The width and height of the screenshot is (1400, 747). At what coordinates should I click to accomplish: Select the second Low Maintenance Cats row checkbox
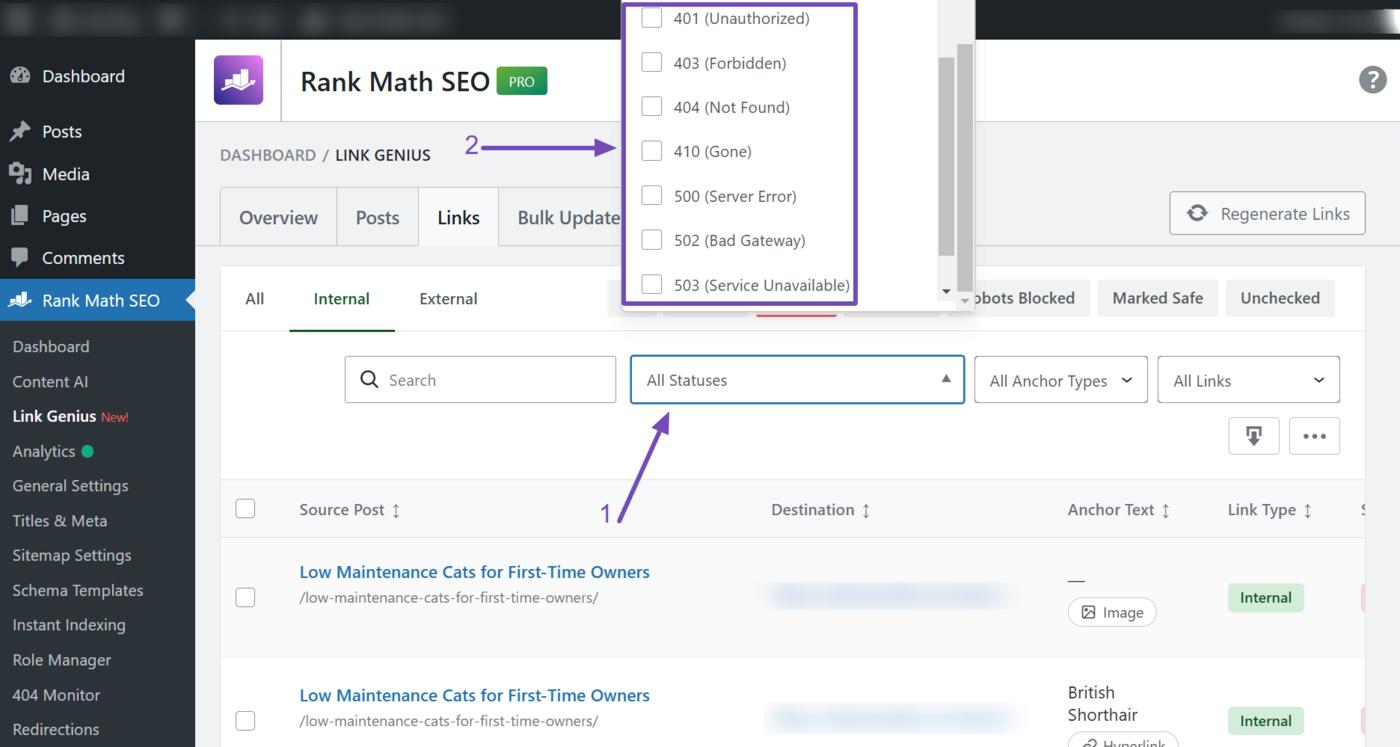(245, 720)
